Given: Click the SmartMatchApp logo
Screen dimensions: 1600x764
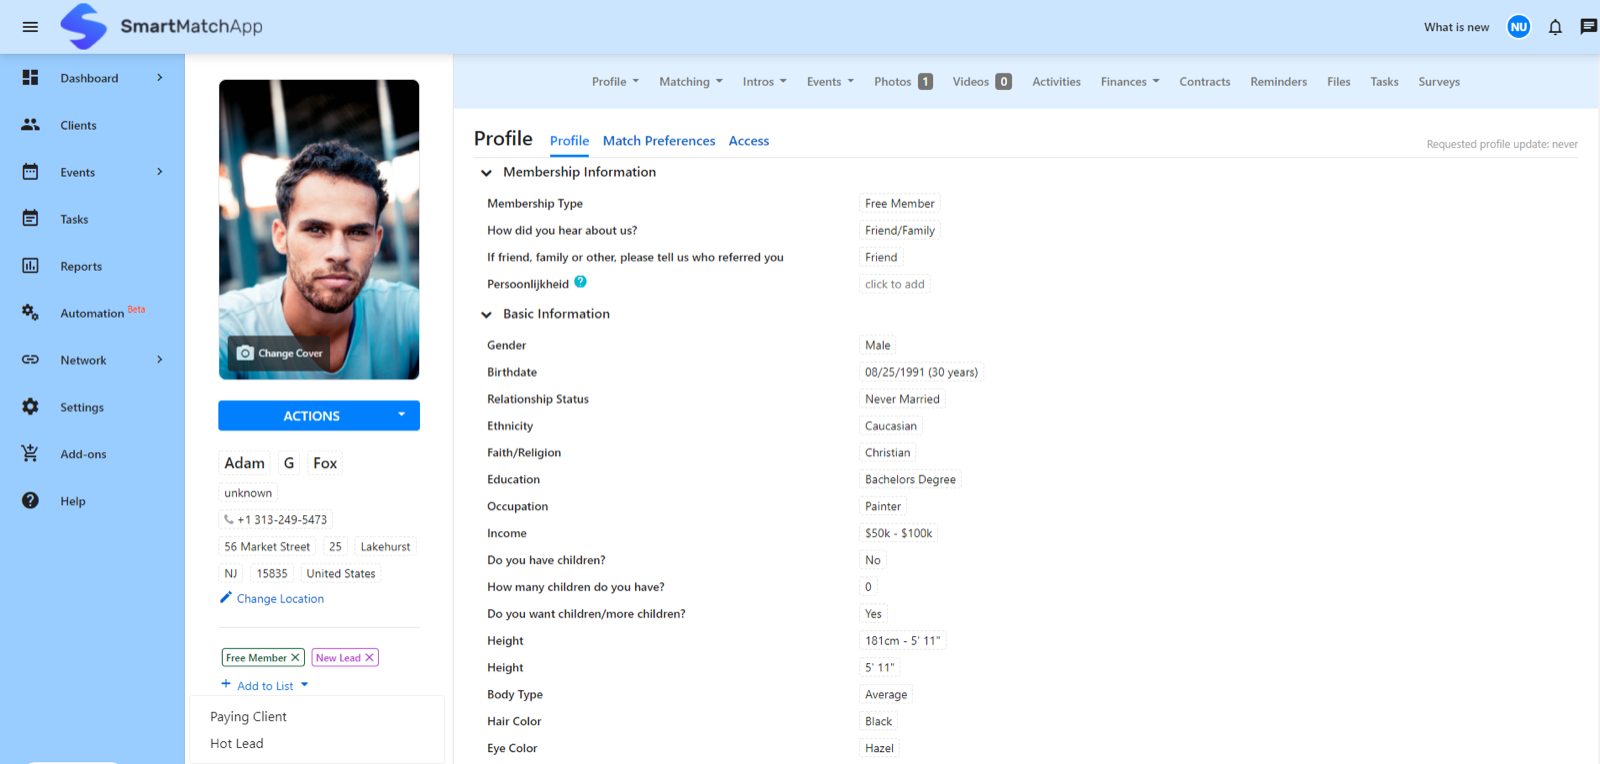Looking at the screenshot, I should [x=162, y=26].
